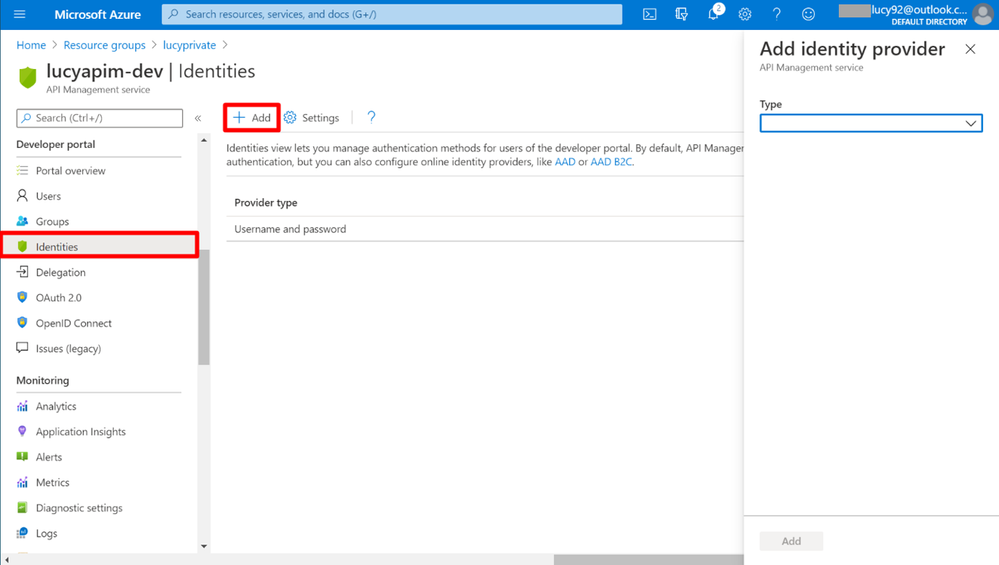Click the Provider type column header
The height and width of the screenshot is (565, 999).
pyautogui.click(x=266, y=203)
